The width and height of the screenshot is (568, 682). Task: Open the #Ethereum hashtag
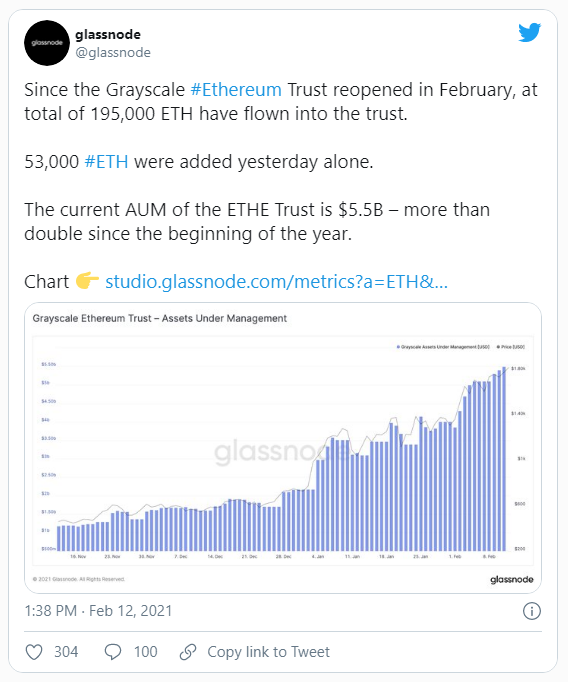(x=236, y=90)
